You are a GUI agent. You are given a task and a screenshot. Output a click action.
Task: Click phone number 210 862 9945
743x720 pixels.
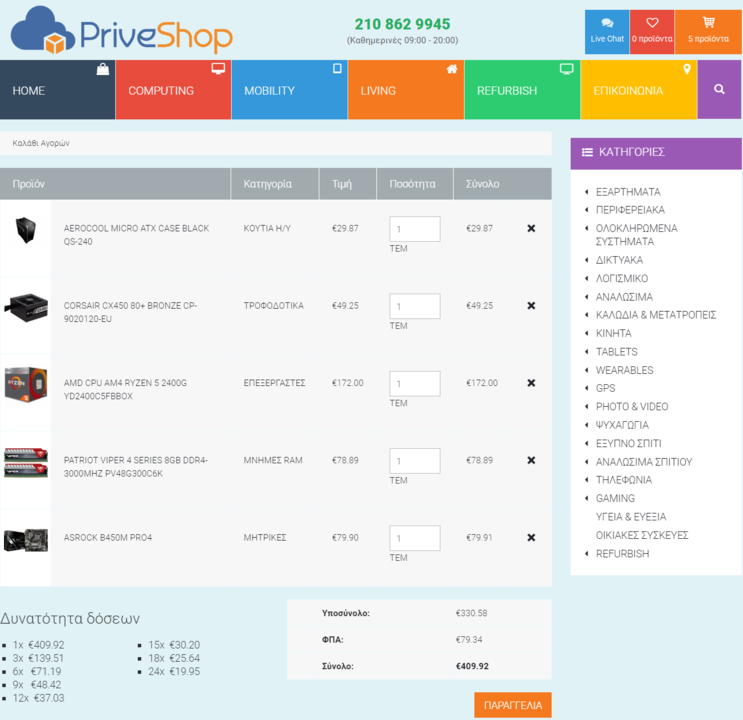(x=402, y=24)
